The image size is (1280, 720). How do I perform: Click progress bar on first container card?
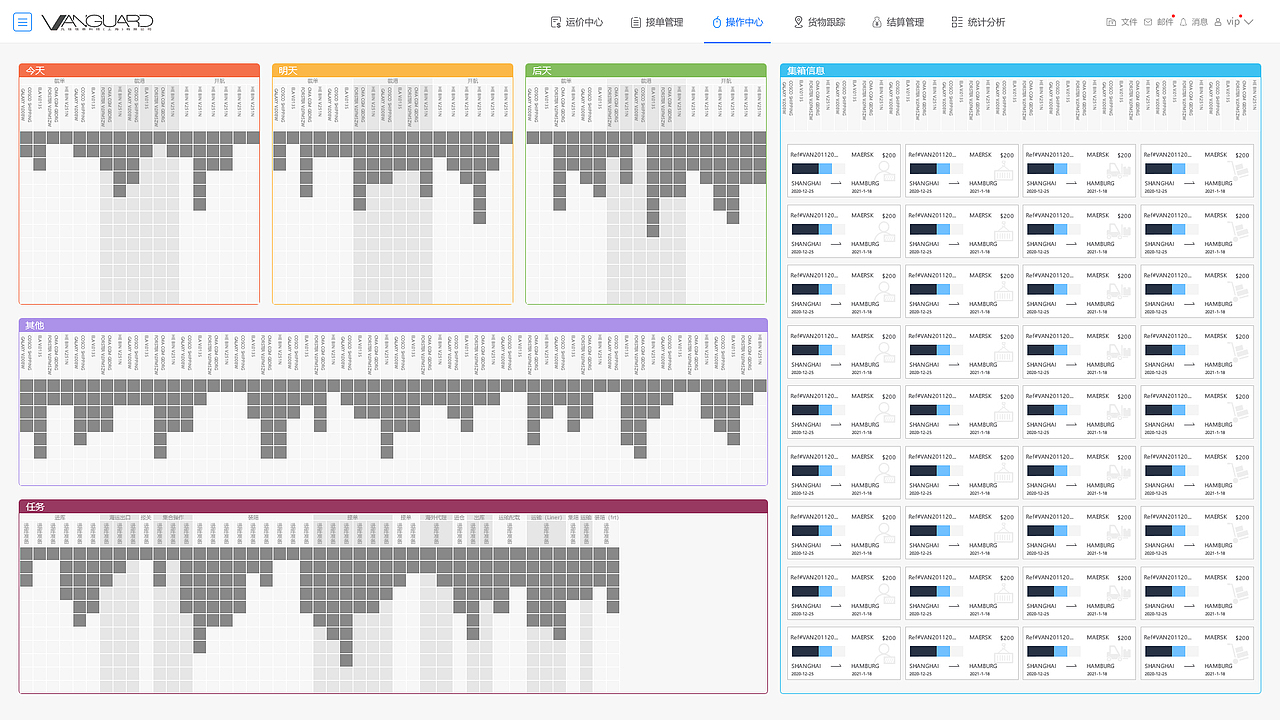[x=817, y=170]
